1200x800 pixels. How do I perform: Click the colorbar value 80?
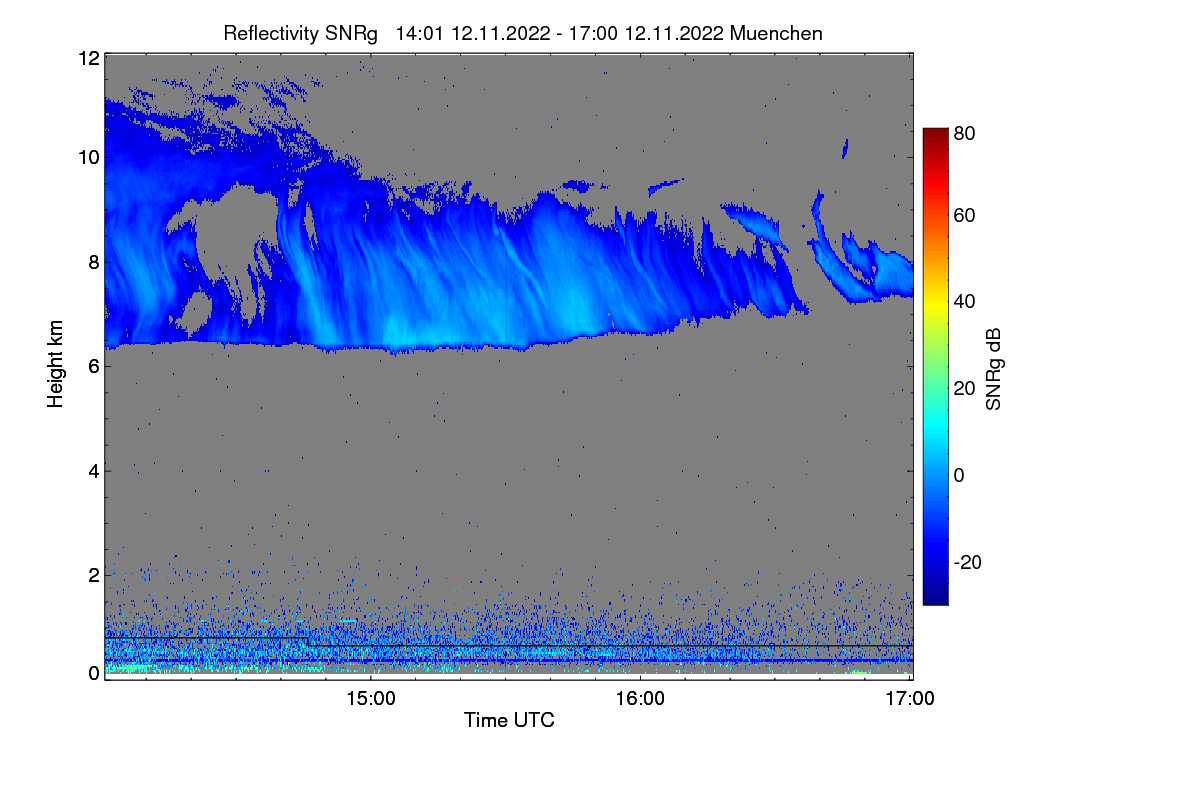click(x=964, y=133)
